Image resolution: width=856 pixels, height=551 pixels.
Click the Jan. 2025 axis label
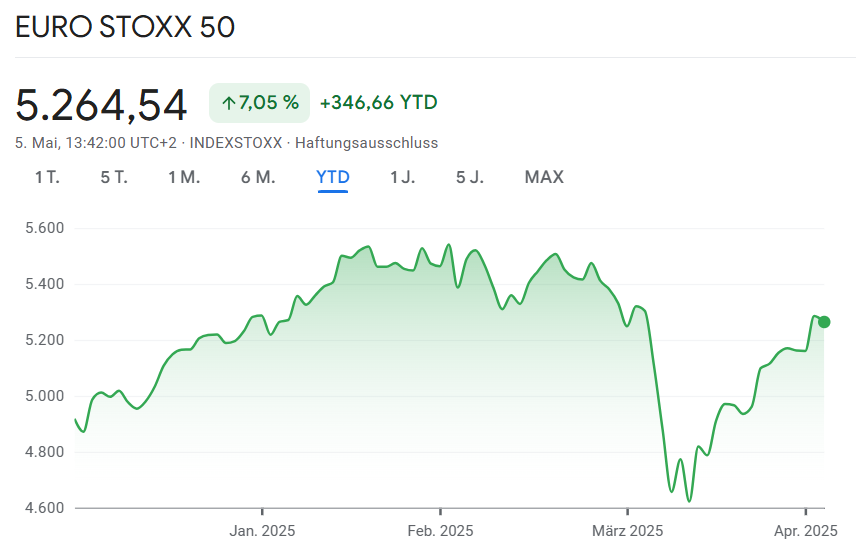click(262, 530)
